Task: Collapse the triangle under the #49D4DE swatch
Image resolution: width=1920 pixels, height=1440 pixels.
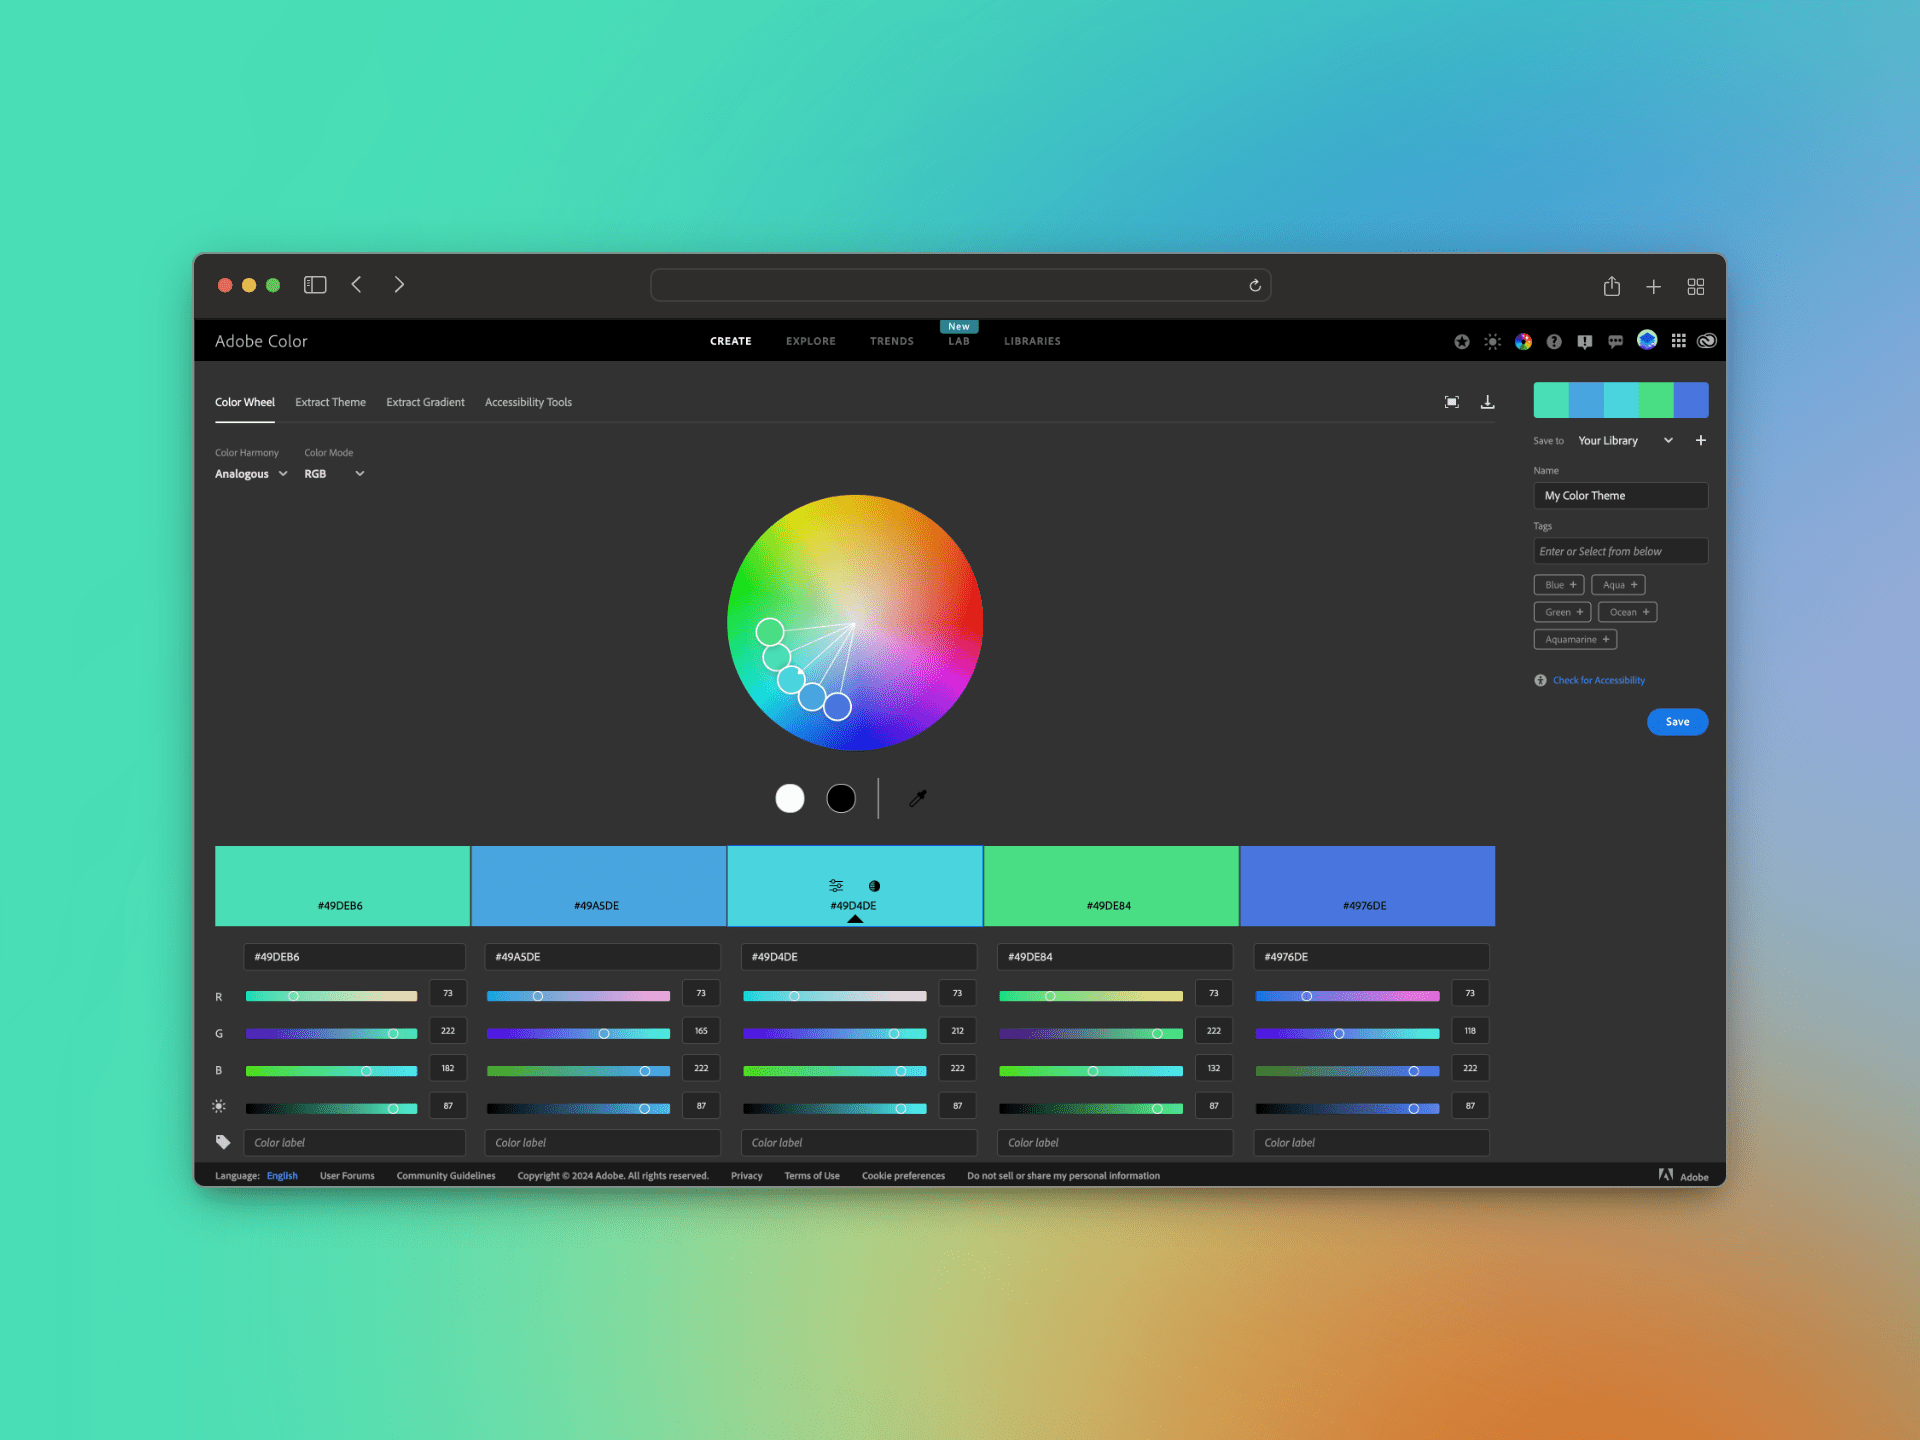Action: coord(855,919)
